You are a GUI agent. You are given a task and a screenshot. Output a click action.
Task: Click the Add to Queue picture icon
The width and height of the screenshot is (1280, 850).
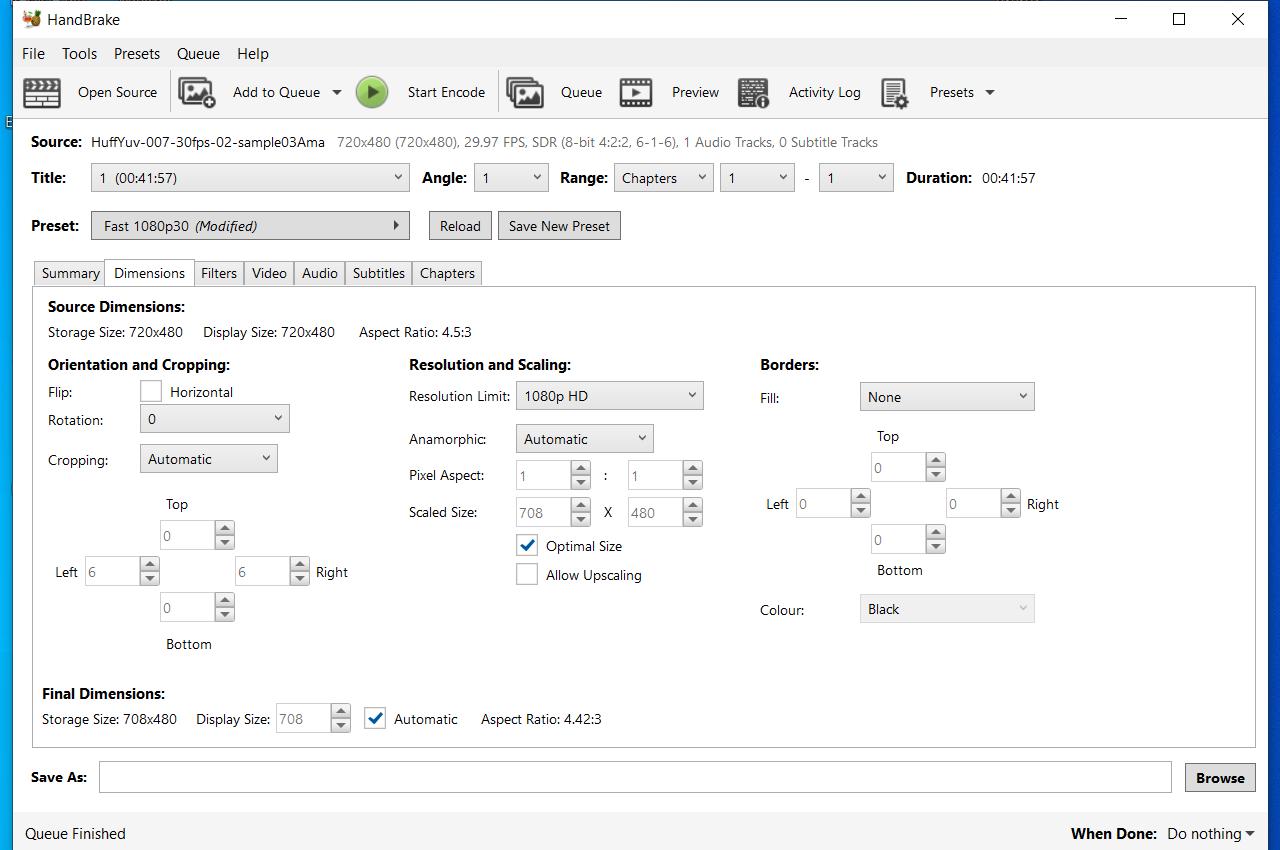tap(197, 92)
